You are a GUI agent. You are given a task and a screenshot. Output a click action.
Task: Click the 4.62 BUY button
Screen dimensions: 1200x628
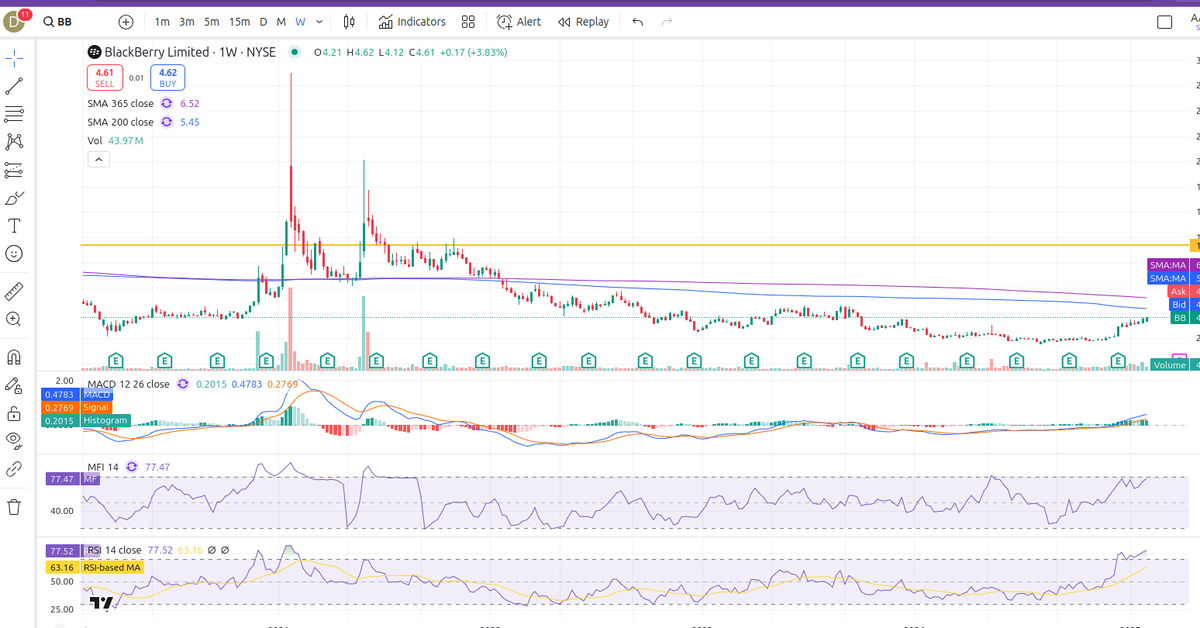tap(168, 78)
